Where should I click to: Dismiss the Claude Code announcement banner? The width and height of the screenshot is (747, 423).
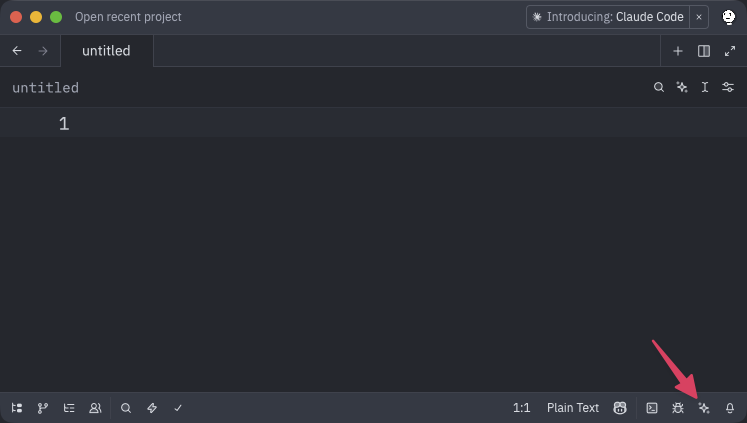point(699,17)
